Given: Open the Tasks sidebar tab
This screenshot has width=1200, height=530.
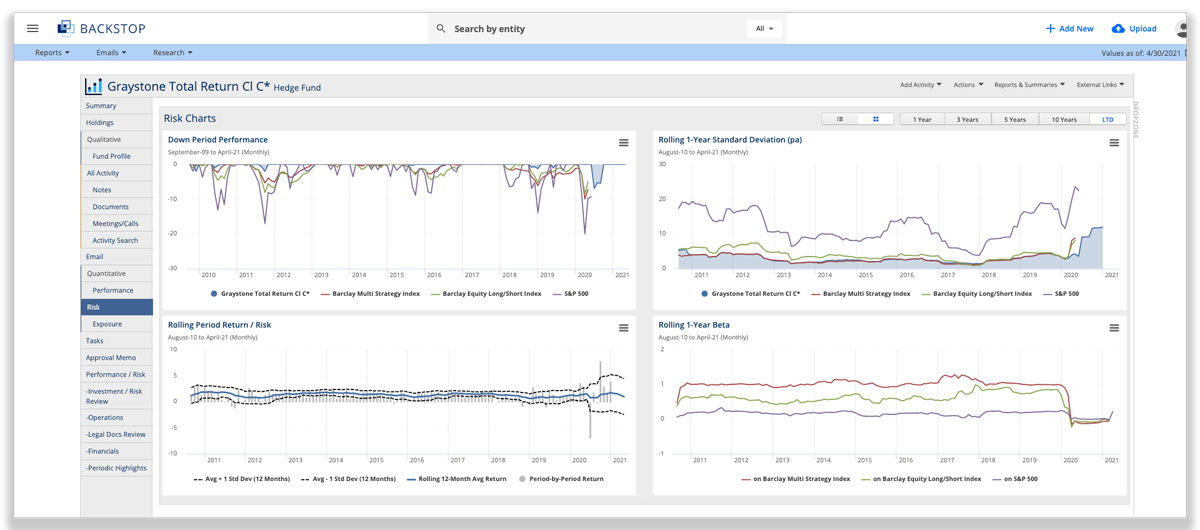Looking at the screenshot, I should [117, 341].
